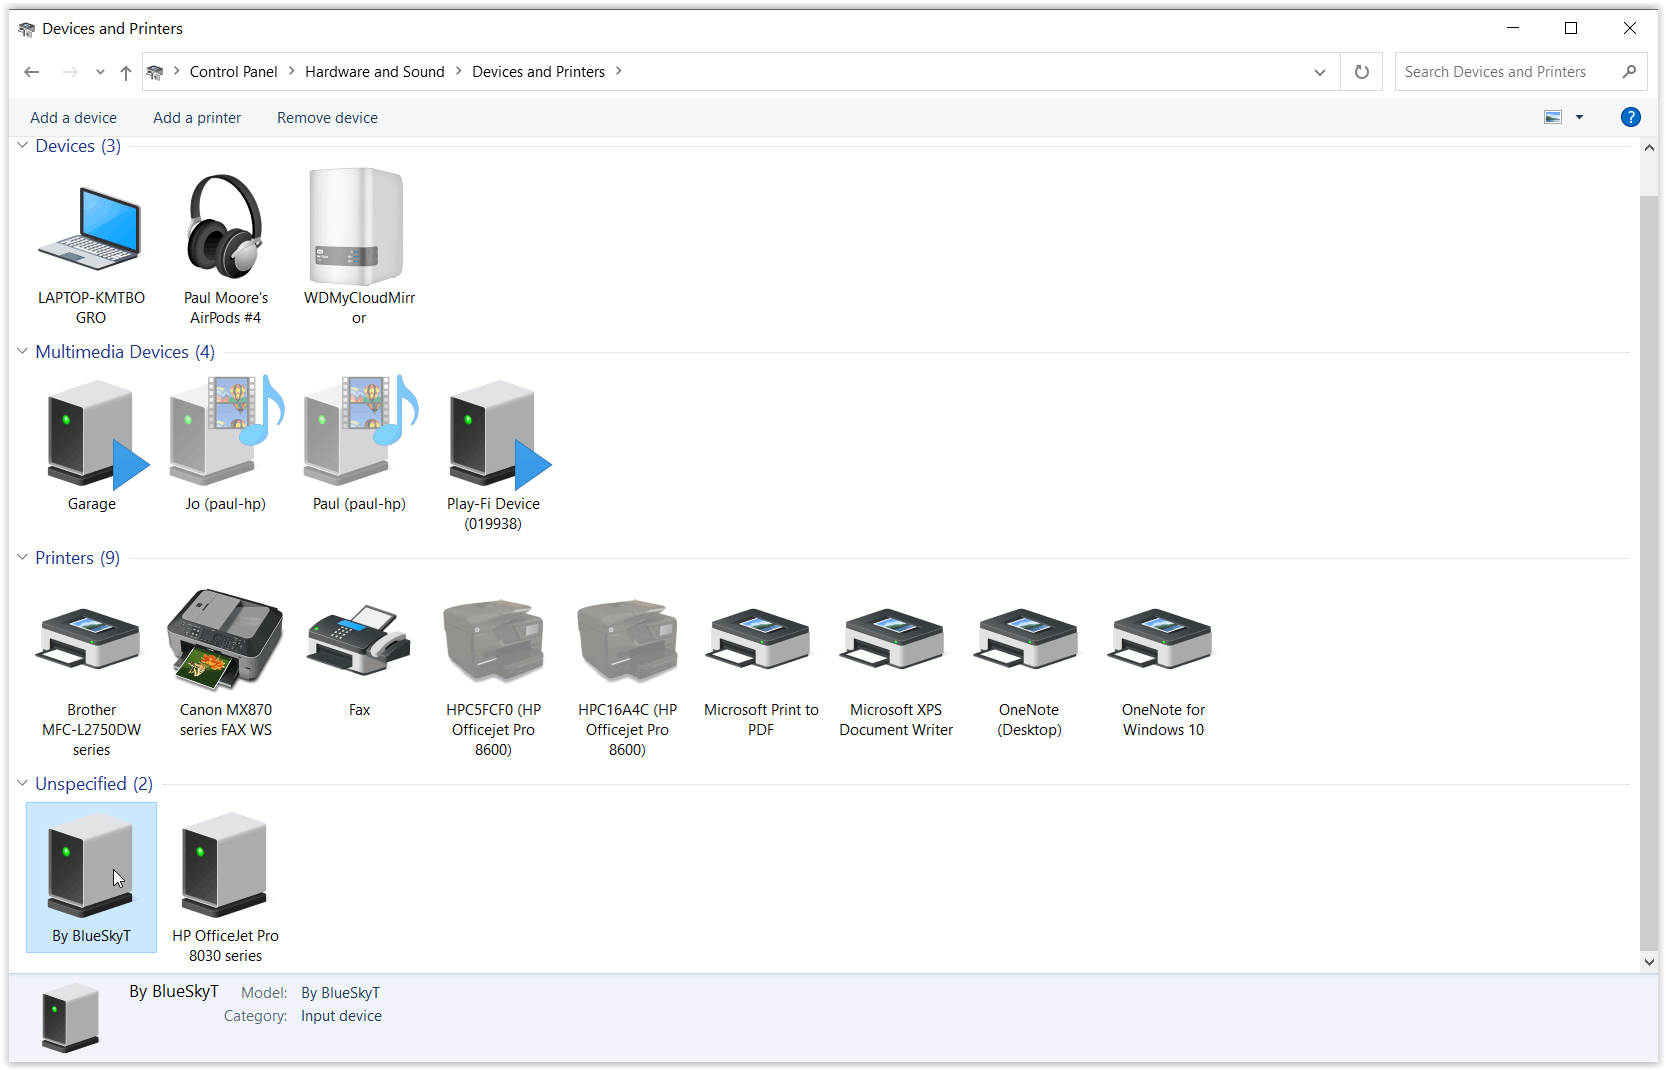1666x1070 pixels.
Task: Select the HPC16A4C HP Officejet Pro 8600
Action: (x=627, y=640)
